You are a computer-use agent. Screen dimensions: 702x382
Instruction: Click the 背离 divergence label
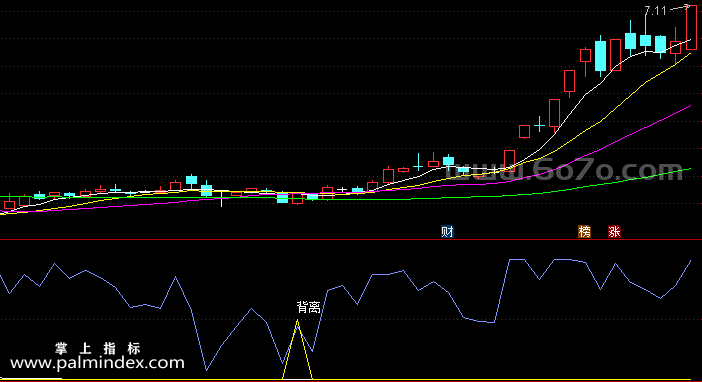pos(308,307)
